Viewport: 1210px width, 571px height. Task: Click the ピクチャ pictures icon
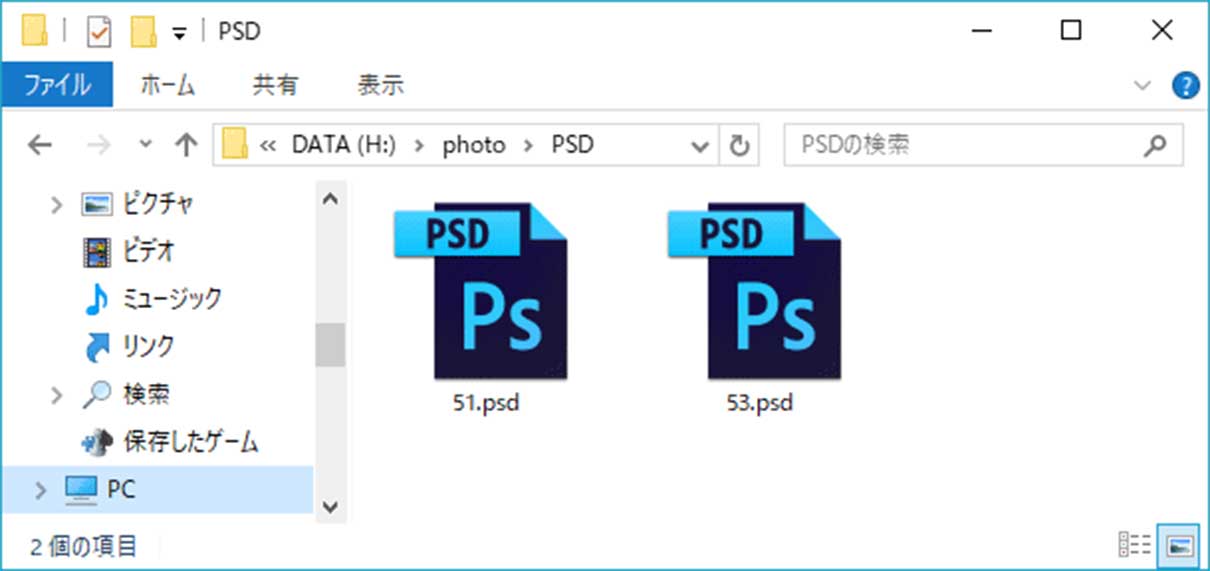click(x=96, y=204)
